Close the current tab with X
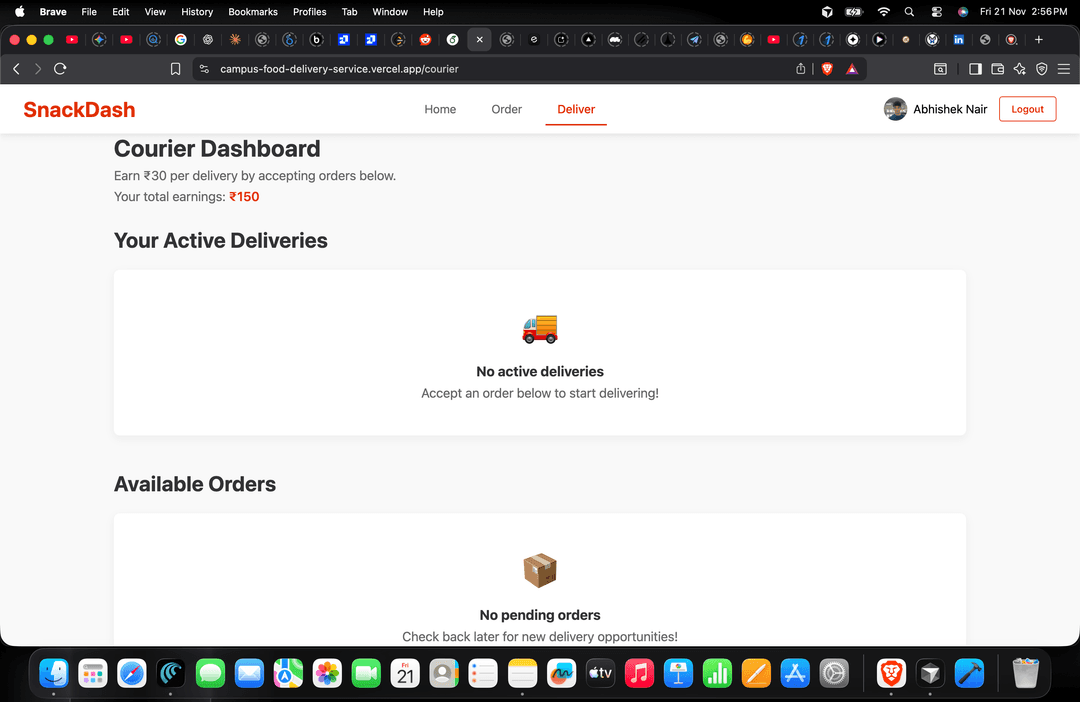The image size is (1080, 702). click(x=479, y=39)
